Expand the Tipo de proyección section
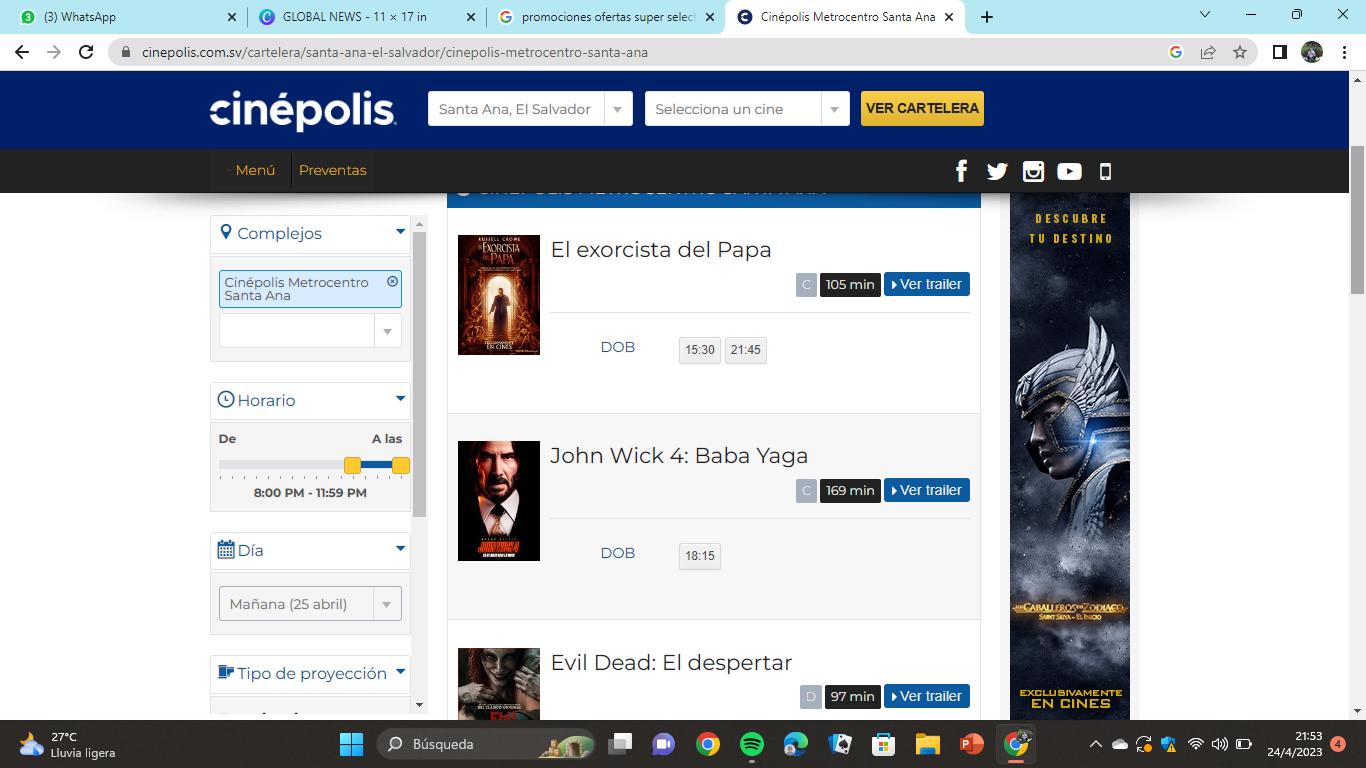The width and height of the screenshot is (1366, 768). tap(401, 672)
